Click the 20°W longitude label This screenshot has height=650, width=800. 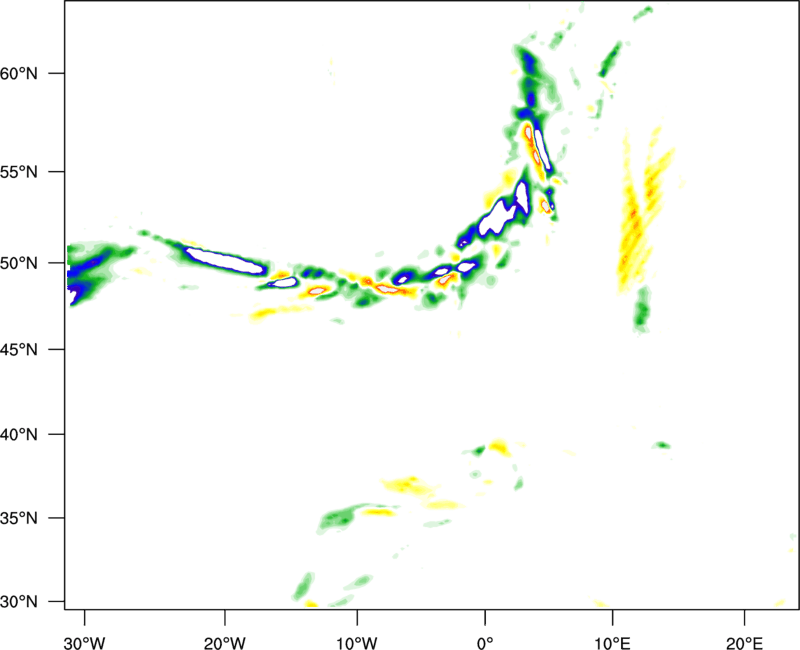(x=224, y=643)
